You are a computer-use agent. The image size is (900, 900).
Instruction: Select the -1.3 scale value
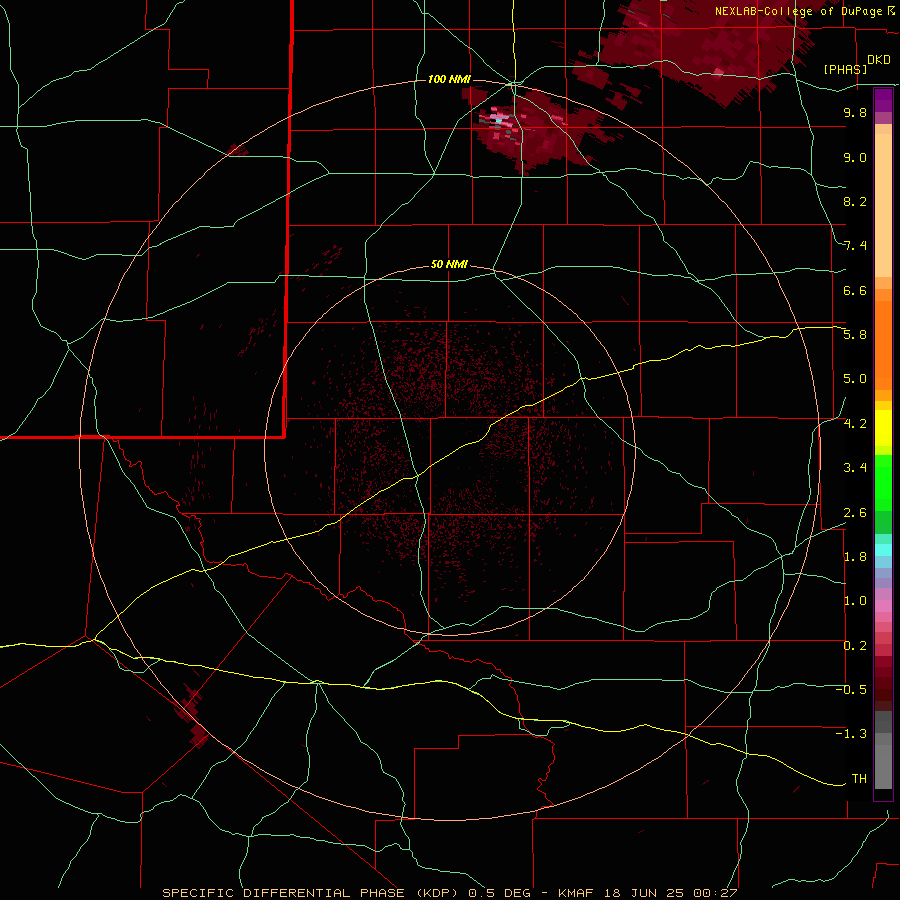851,734
